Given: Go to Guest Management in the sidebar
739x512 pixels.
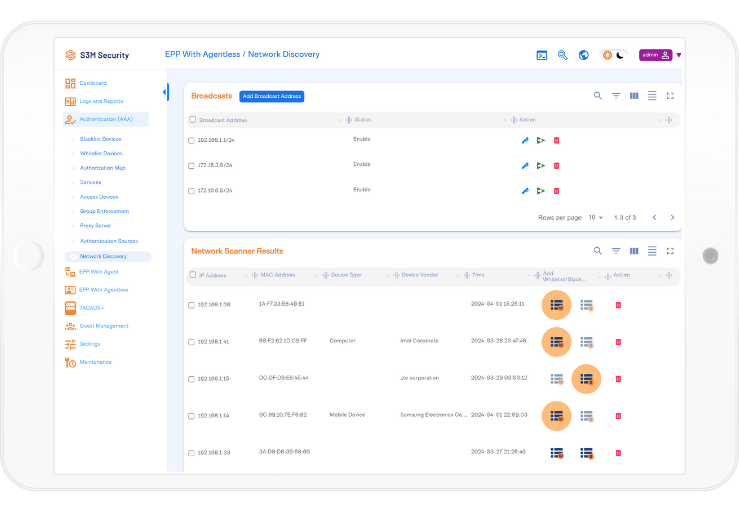Looking at the screenshot, I should [x=104, y=326].
